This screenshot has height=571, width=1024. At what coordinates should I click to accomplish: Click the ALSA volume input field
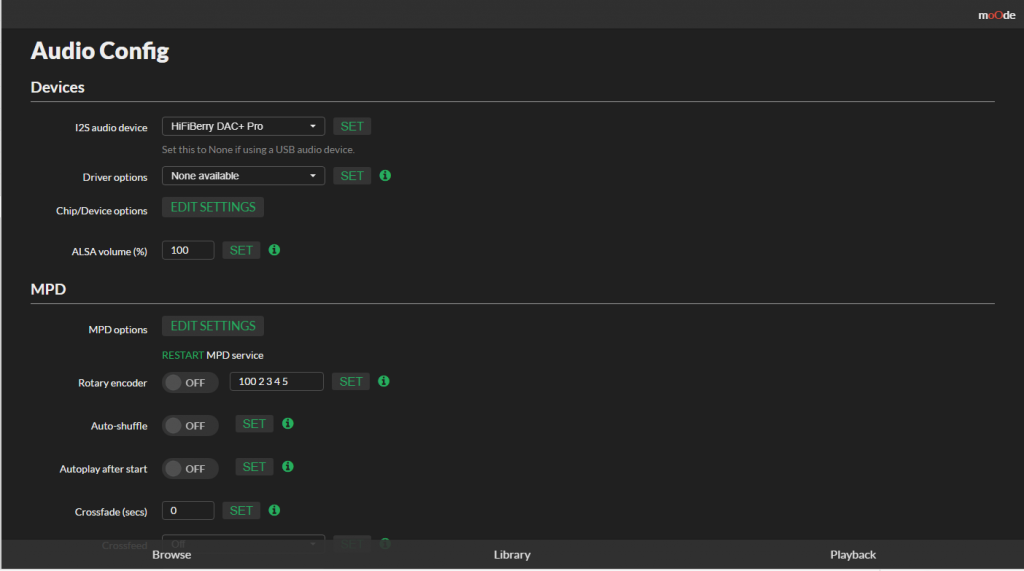[188, 250]
